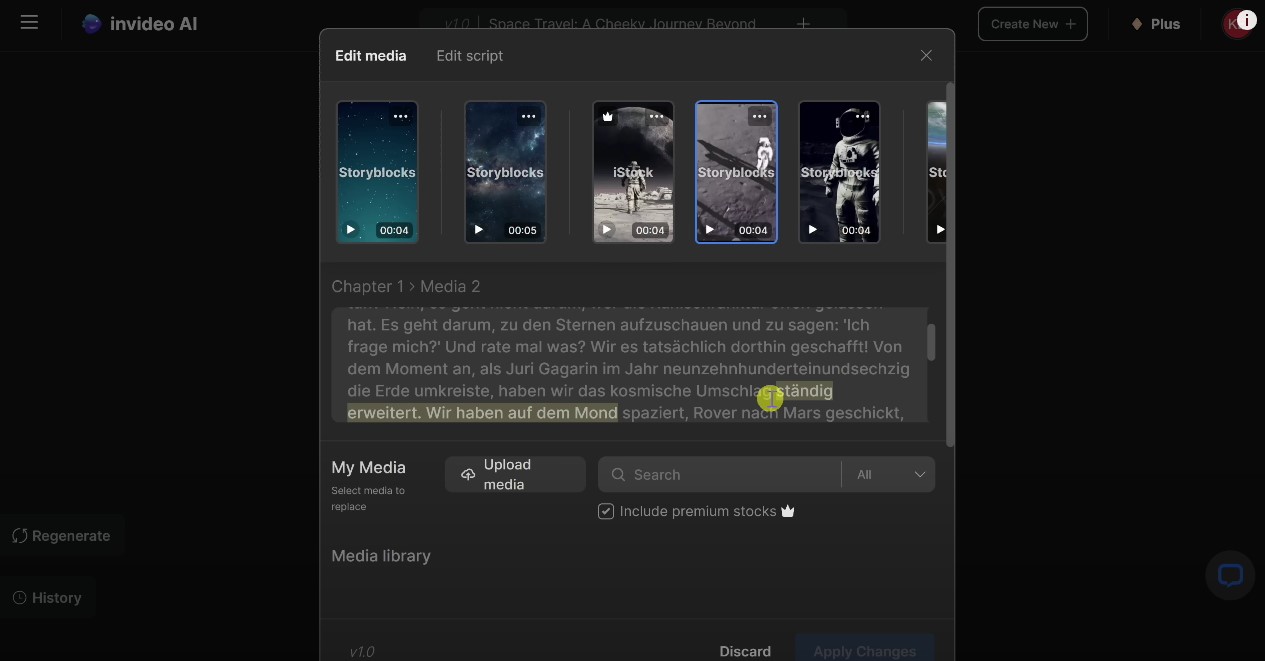The image size is (1265, 661).
Task: Open options on first Storyblocks 00:04 clip
Action: click(400, 116)
